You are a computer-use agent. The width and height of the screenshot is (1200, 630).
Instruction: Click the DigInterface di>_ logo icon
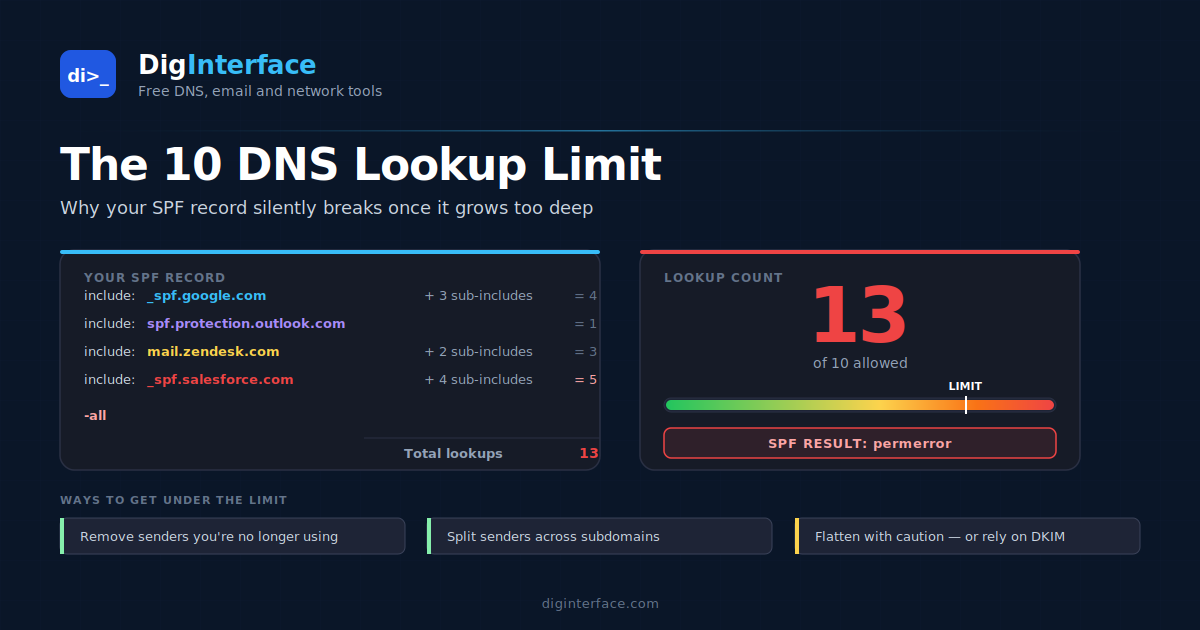pos(88,74)
